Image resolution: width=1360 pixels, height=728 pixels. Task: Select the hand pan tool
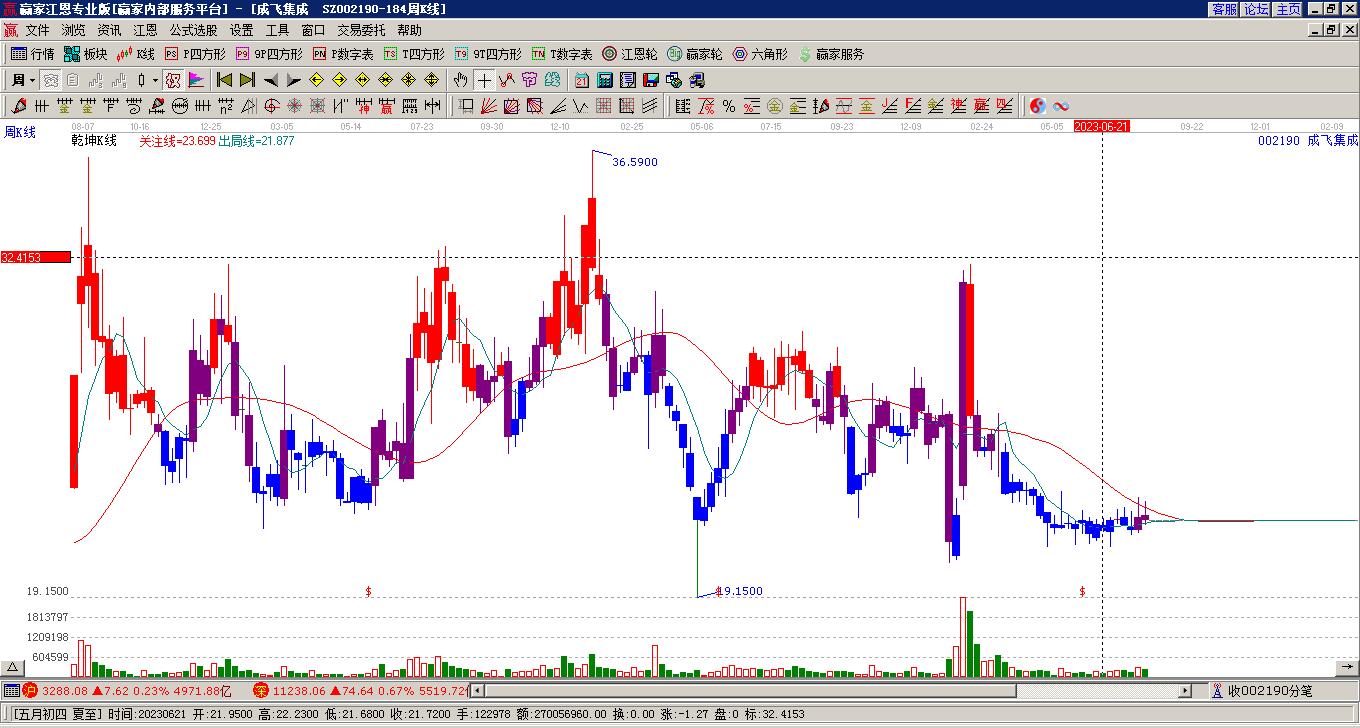(x=461, y=80)
